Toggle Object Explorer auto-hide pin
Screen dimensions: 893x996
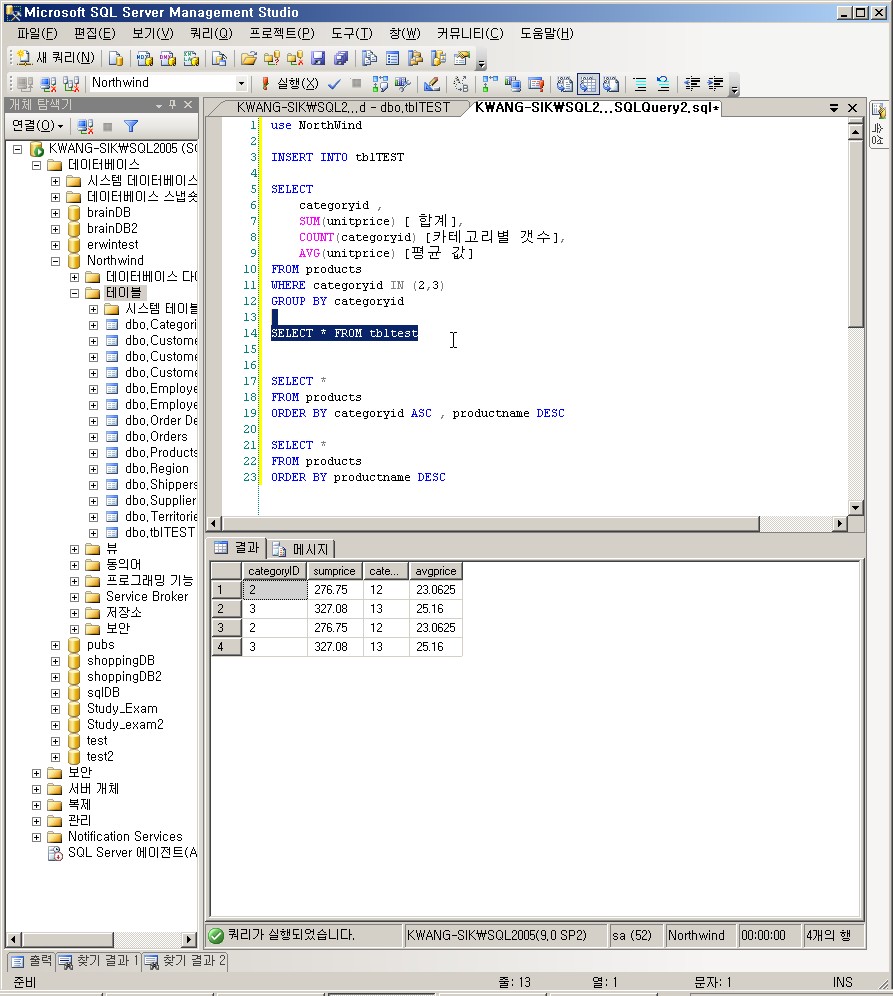pos(172,104)
